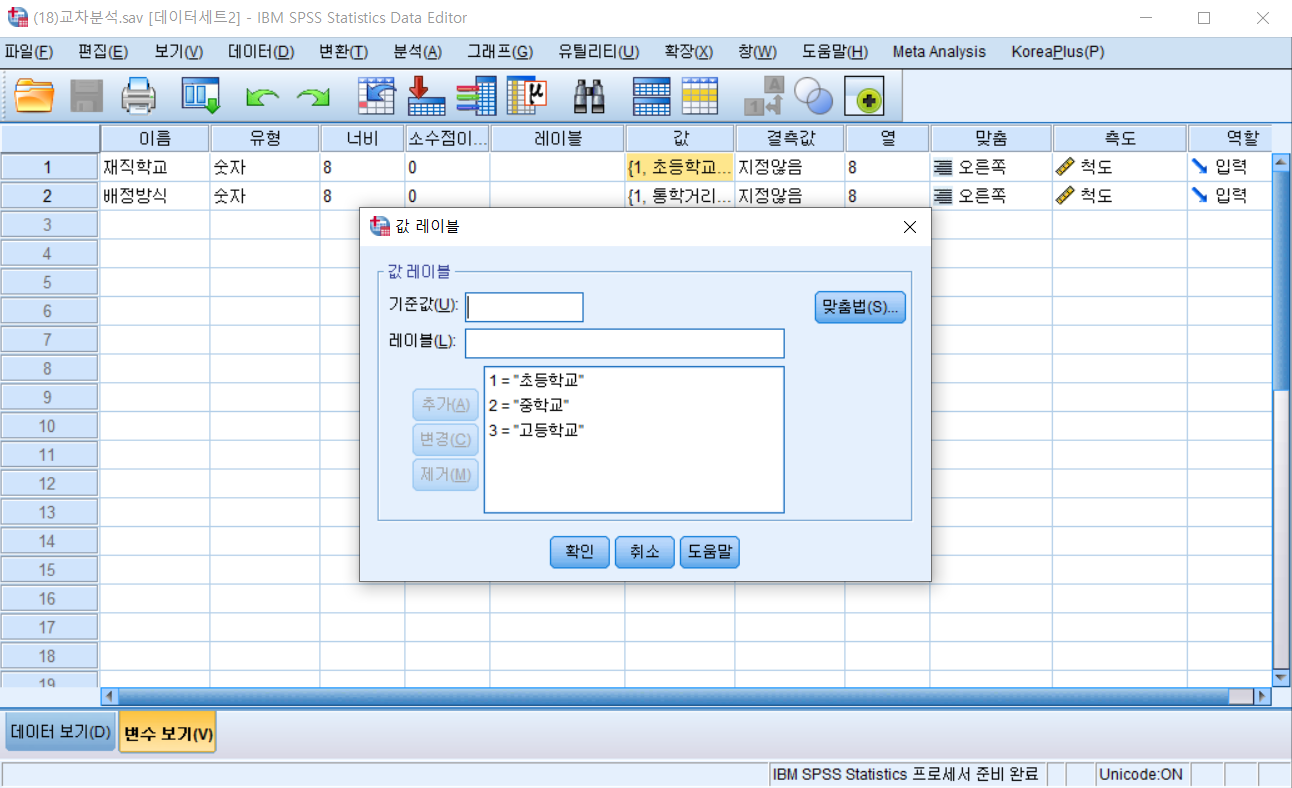Click the Variables info toolbar icon
This screenshot has width=1292, height=788.
477,97
